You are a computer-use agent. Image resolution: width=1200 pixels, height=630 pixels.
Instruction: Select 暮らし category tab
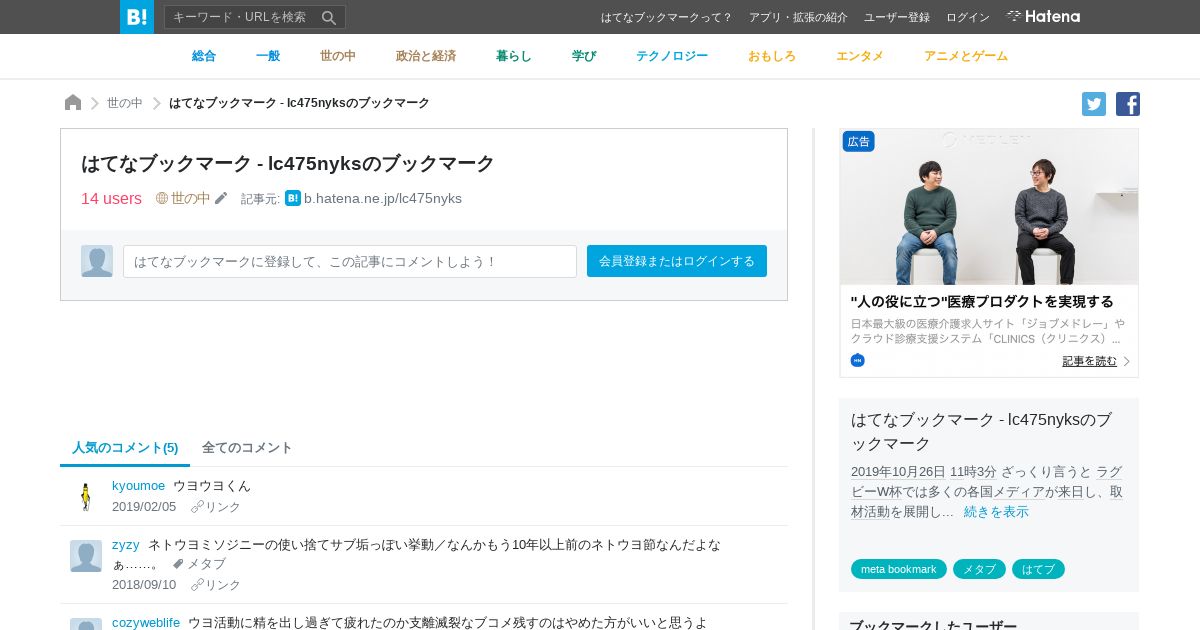pos(514,56)
